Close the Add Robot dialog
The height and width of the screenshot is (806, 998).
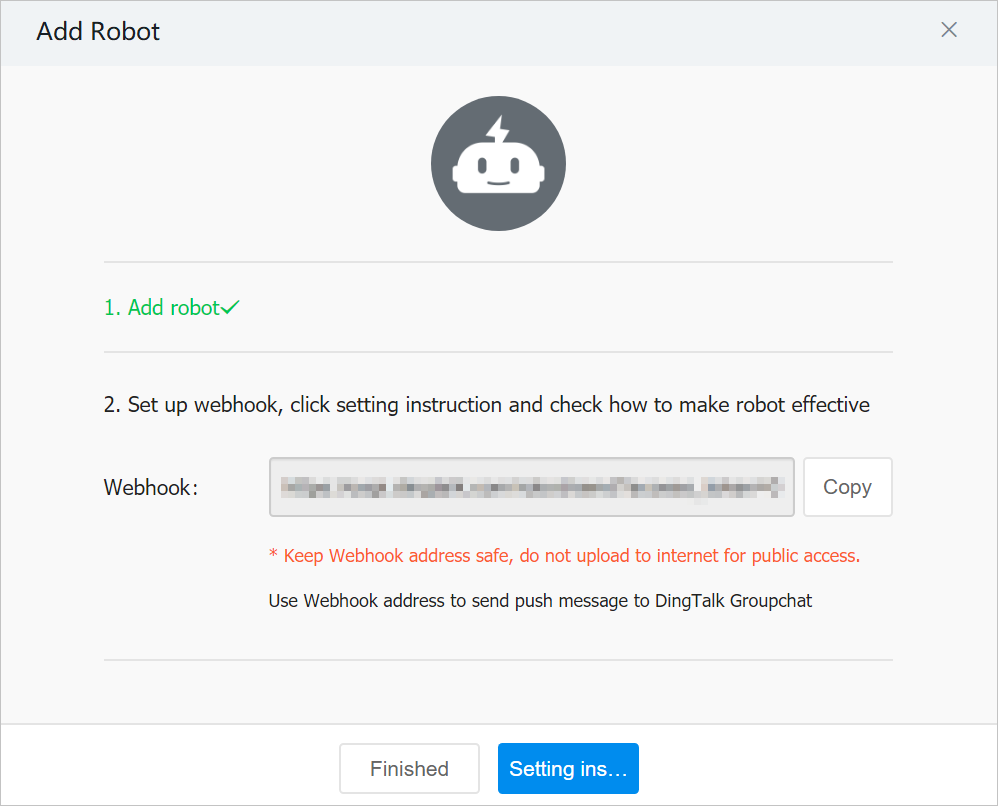click(949, 30)
